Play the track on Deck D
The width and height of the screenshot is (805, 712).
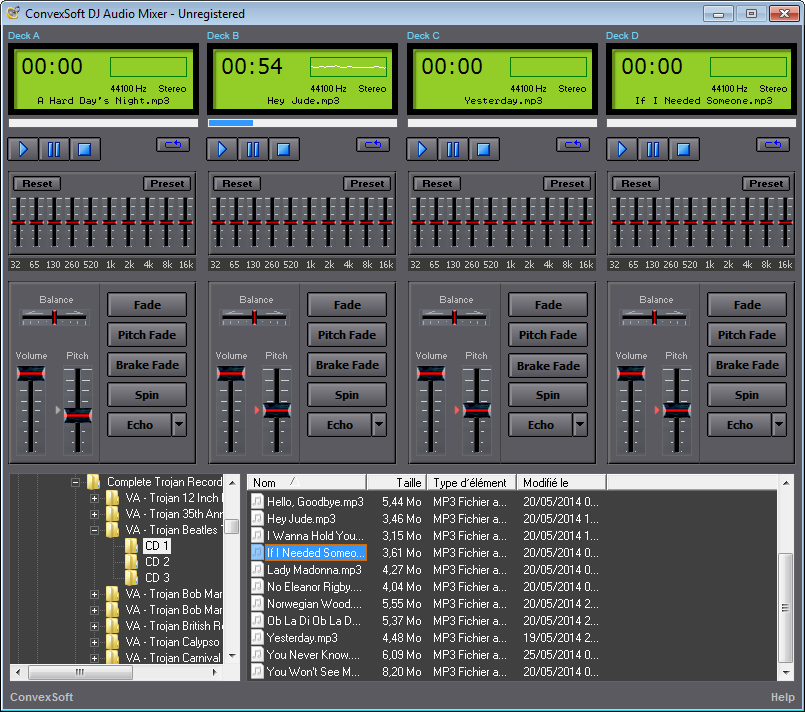(622, 149)
